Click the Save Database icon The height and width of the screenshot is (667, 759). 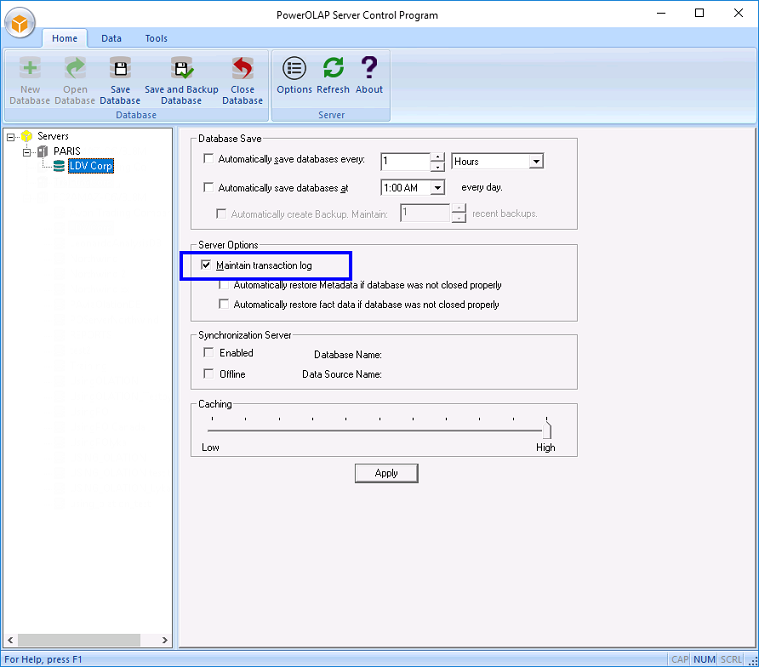[x=120, y=70]
